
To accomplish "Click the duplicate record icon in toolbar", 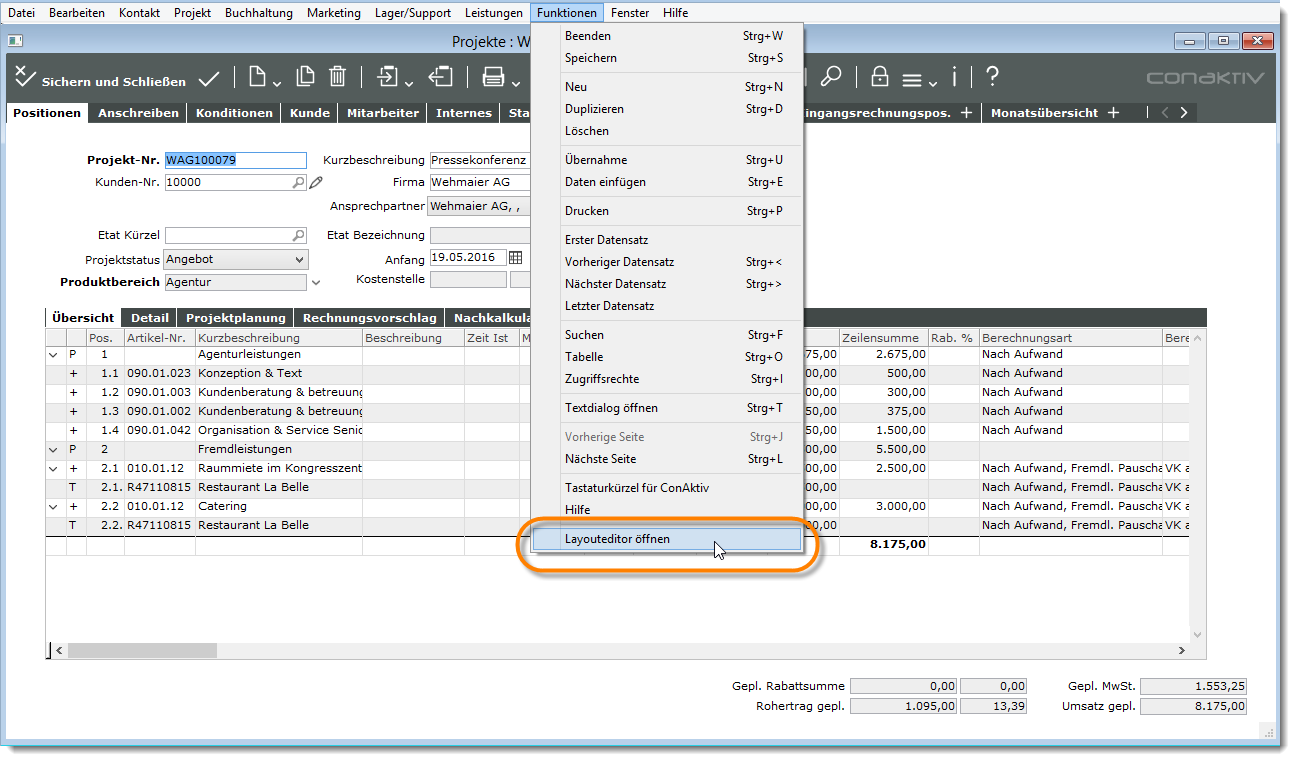I will point(306,77).
